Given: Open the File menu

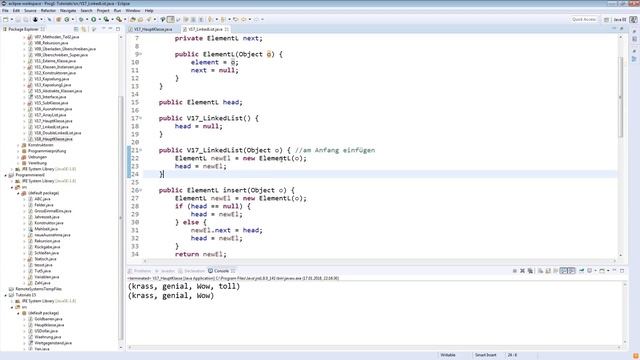Looking at the screenshot, I should (5, 11).
